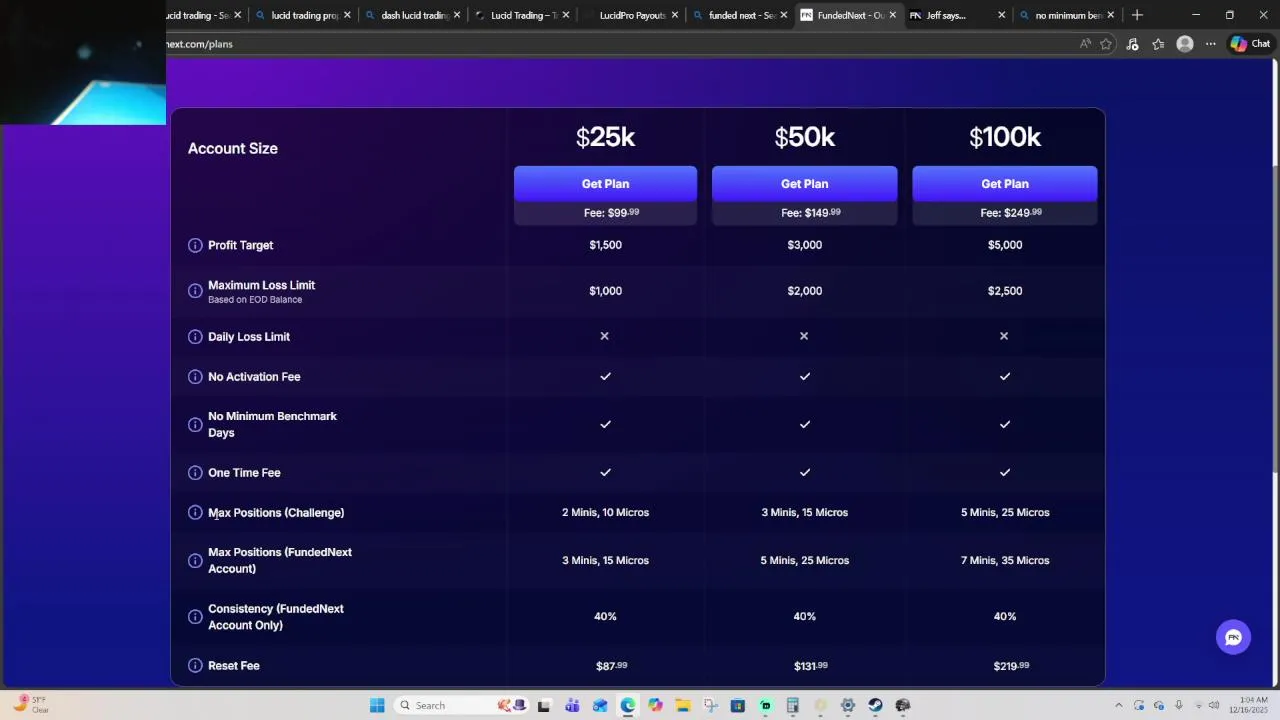
Task: Open Calculator from the taskbar
Action: (x=792, y=705)
